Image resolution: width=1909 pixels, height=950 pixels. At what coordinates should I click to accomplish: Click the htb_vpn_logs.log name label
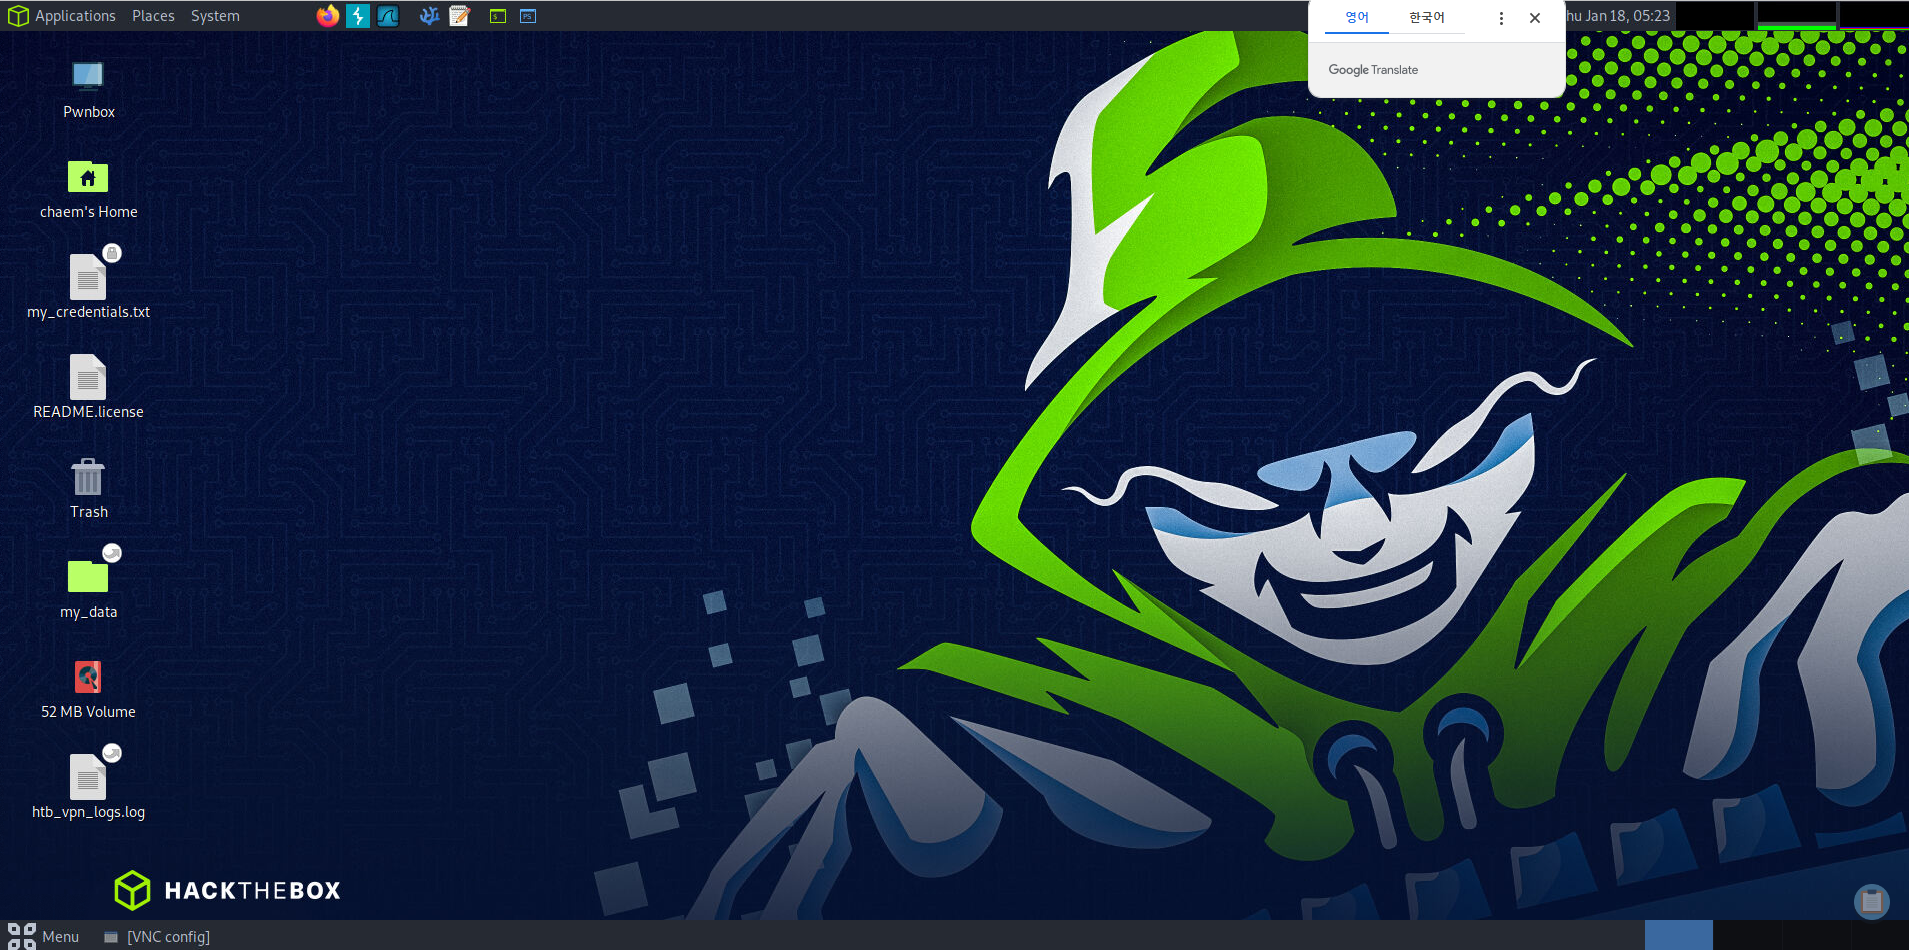tap(88, 812)
